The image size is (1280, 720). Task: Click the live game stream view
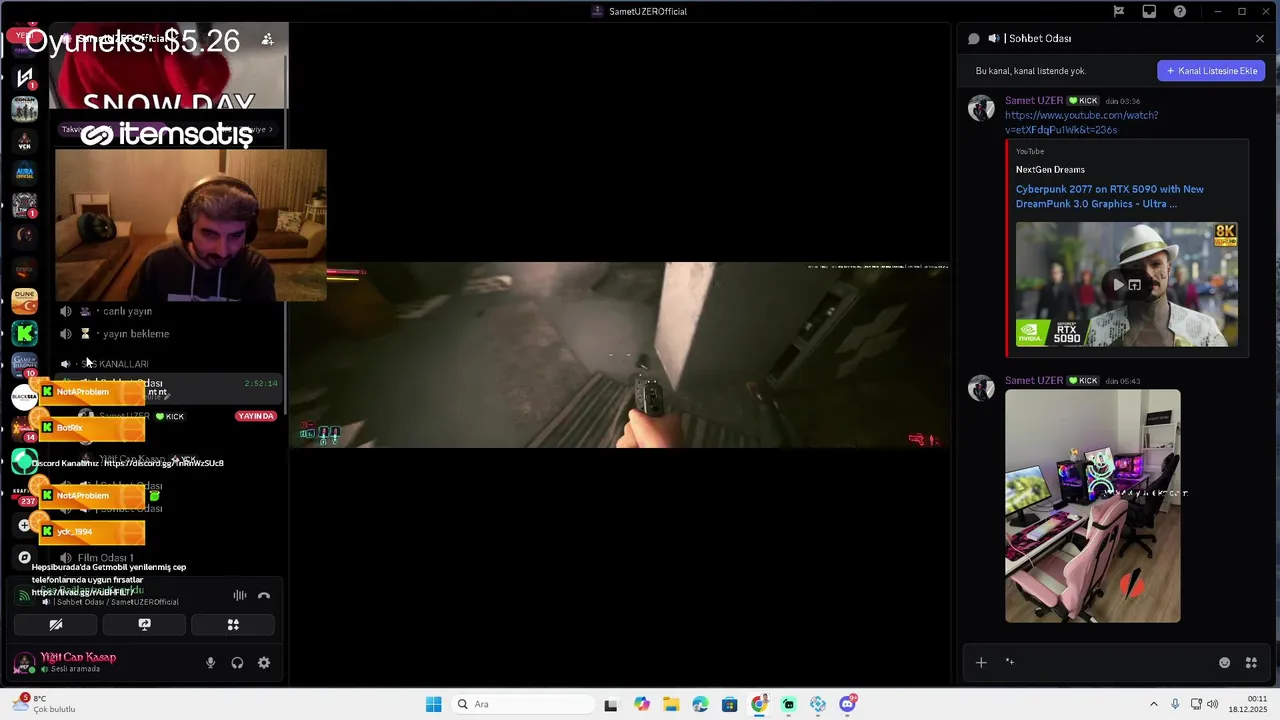click(620, 355)
